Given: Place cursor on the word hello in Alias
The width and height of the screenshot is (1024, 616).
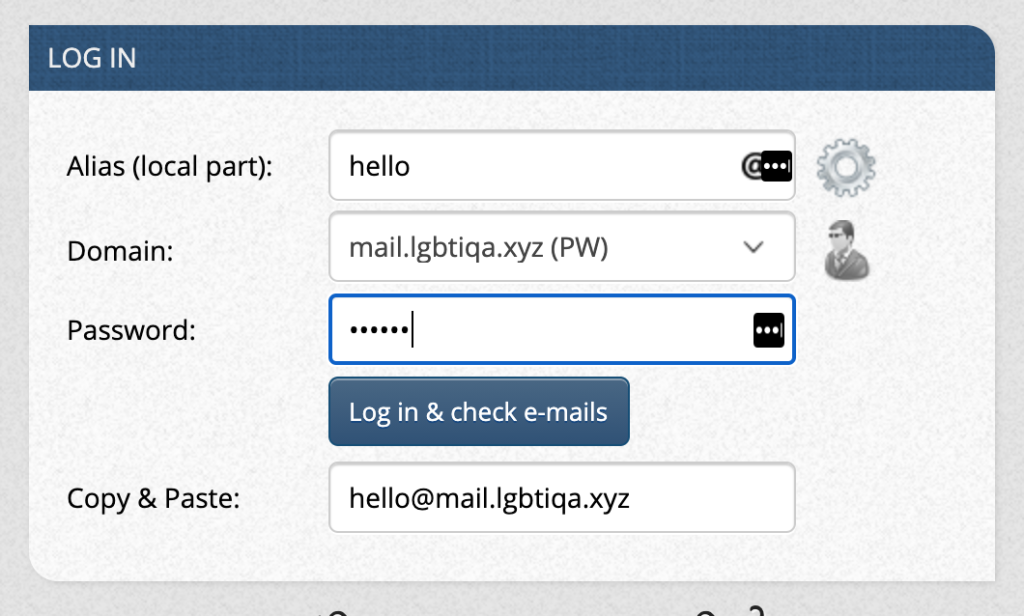Looking at the screenshot, I should pyautogui.click(x=379, y=166).
